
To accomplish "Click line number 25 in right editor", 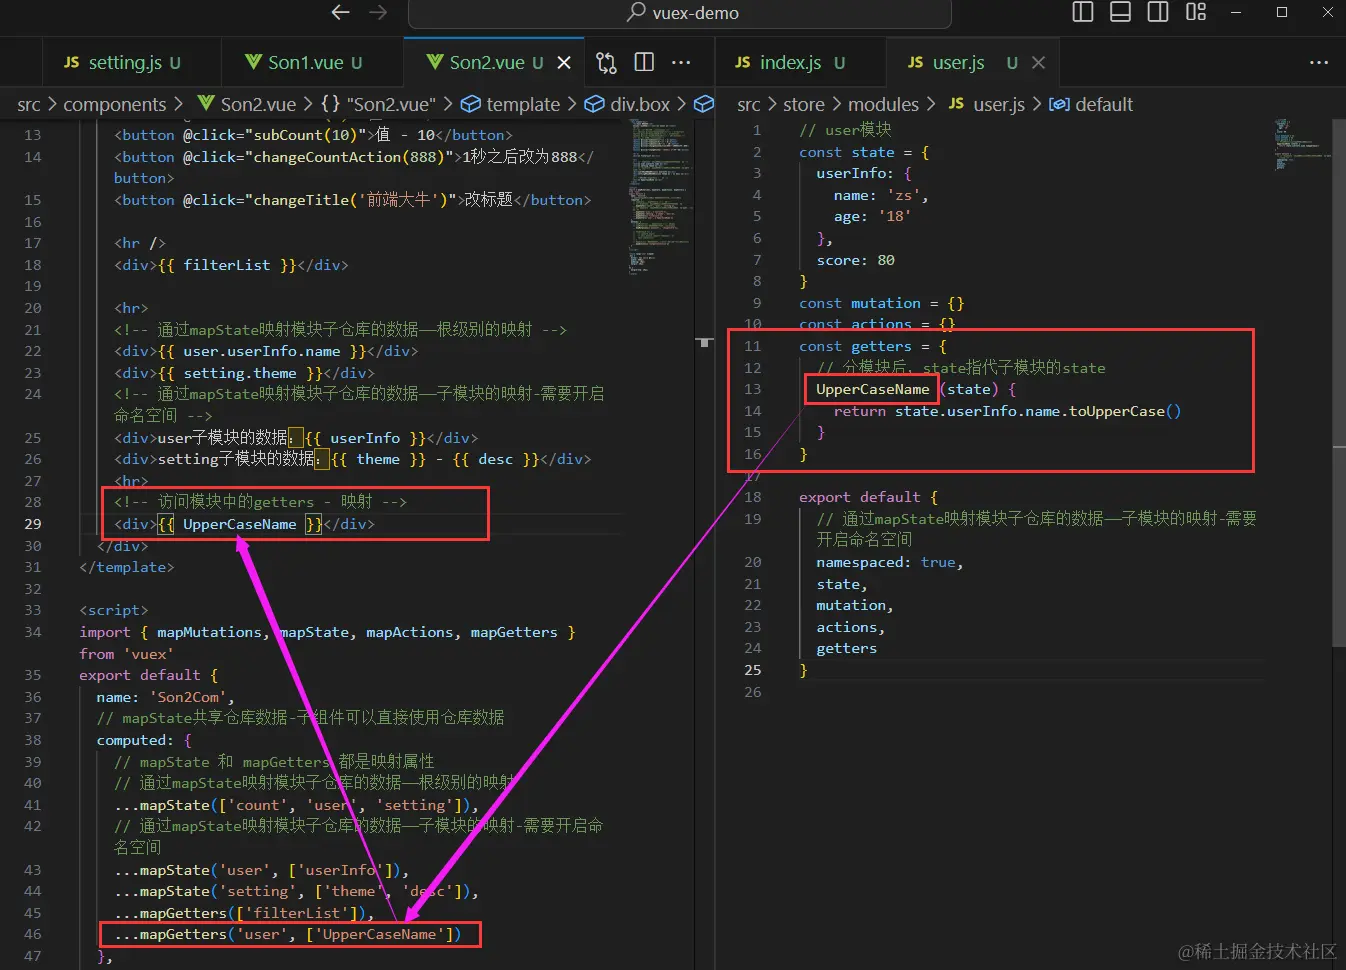I will [x=752, y=670].
